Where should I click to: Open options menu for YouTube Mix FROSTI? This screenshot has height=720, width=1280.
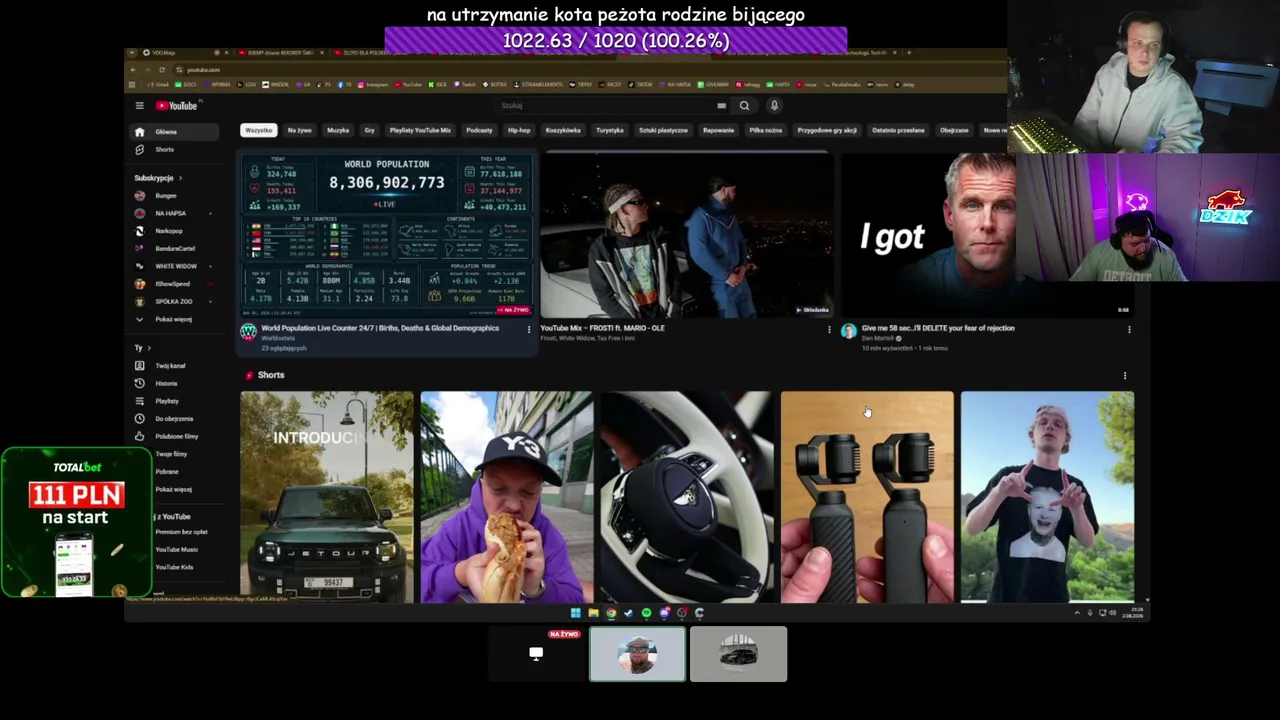tap(829, 329)
